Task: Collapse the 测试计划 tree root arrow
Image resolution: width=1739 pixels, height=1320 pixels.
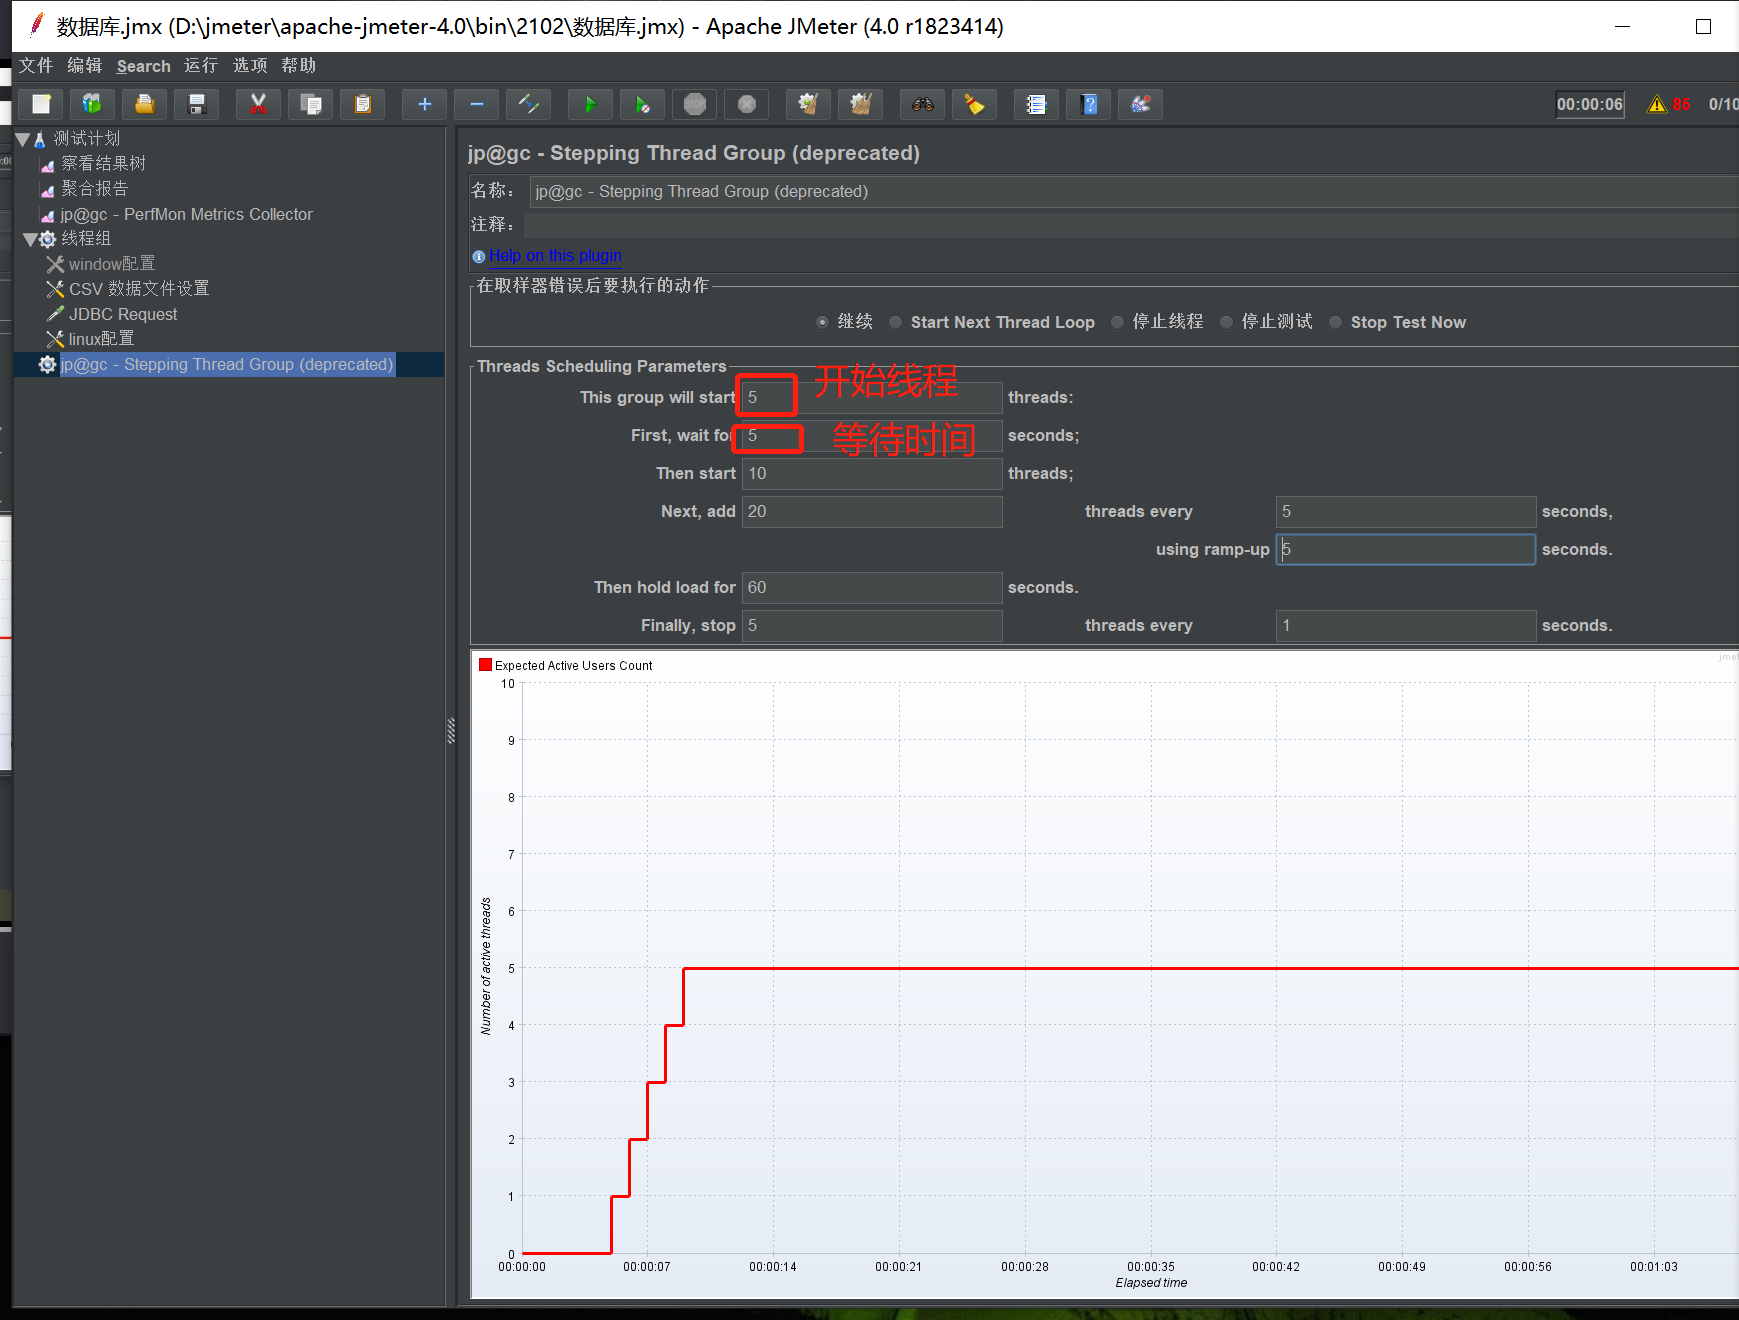Action: coord(22,139)
